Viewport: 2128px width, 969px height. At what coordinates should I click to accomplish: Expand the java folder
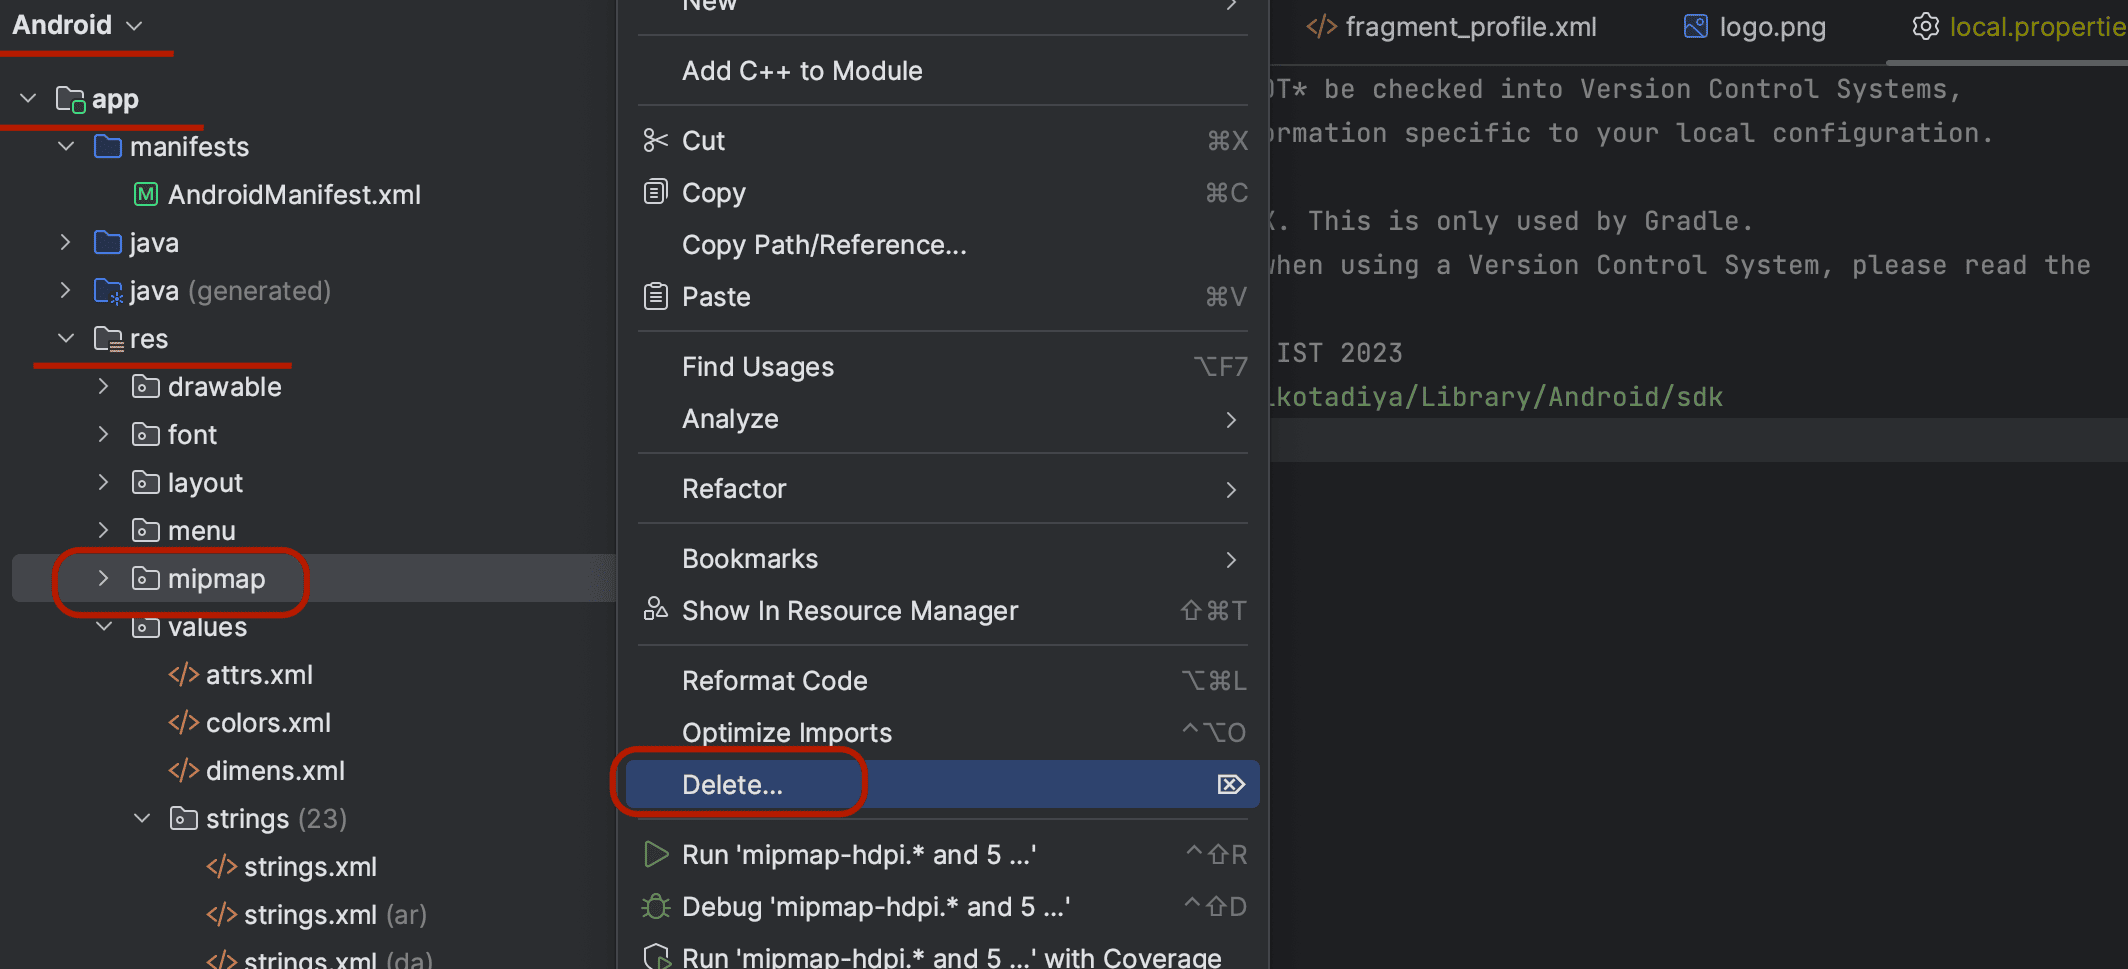(65, 242)
